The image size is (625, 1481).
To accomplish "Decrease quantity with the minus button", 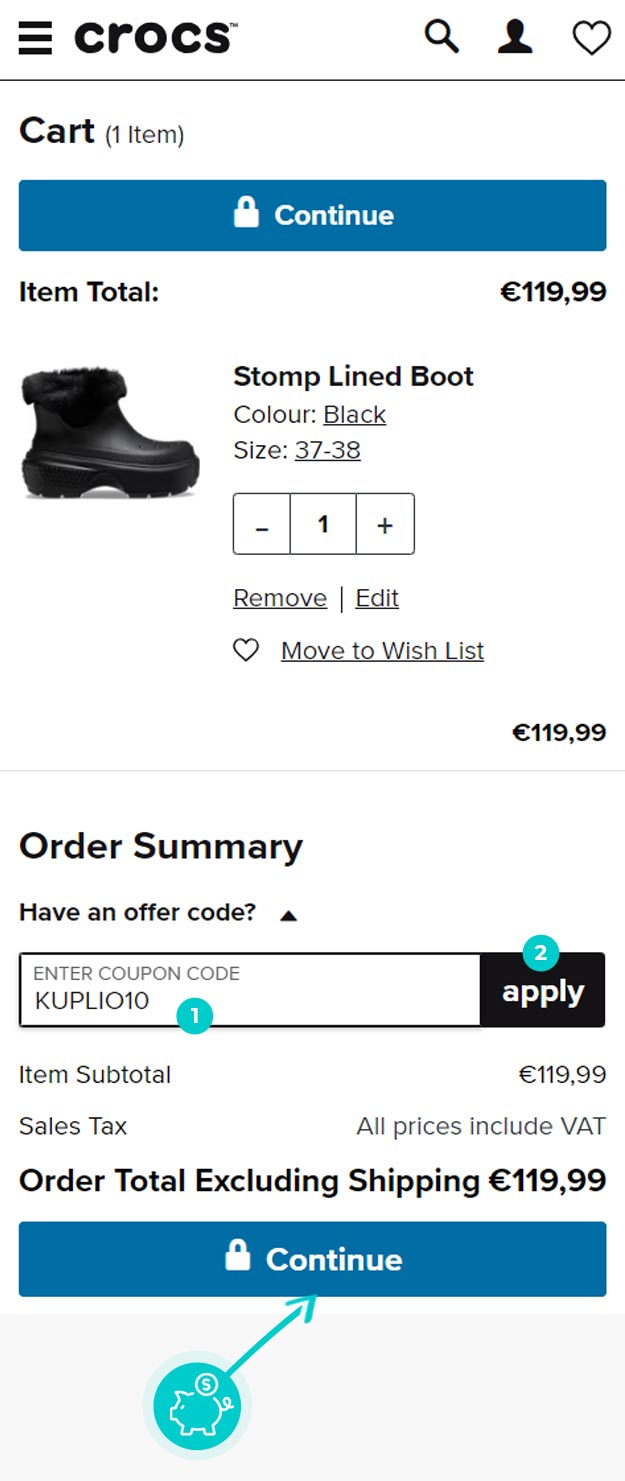I will click(261, 524).
